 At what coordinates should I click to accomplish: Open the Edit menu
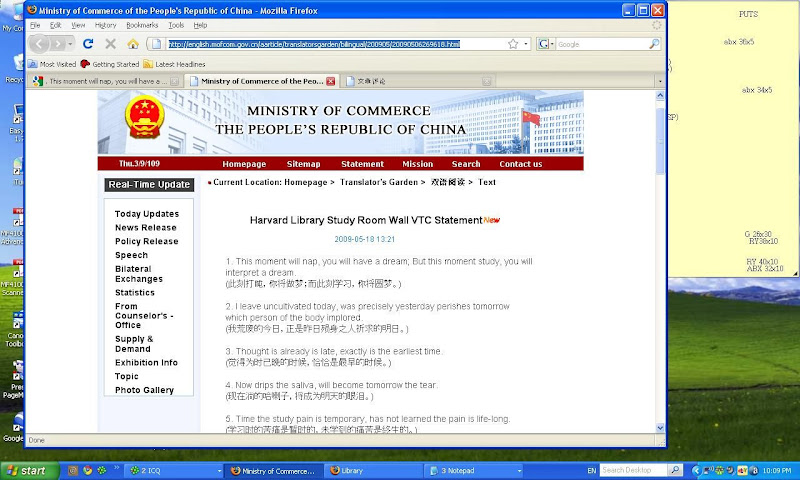55,25
